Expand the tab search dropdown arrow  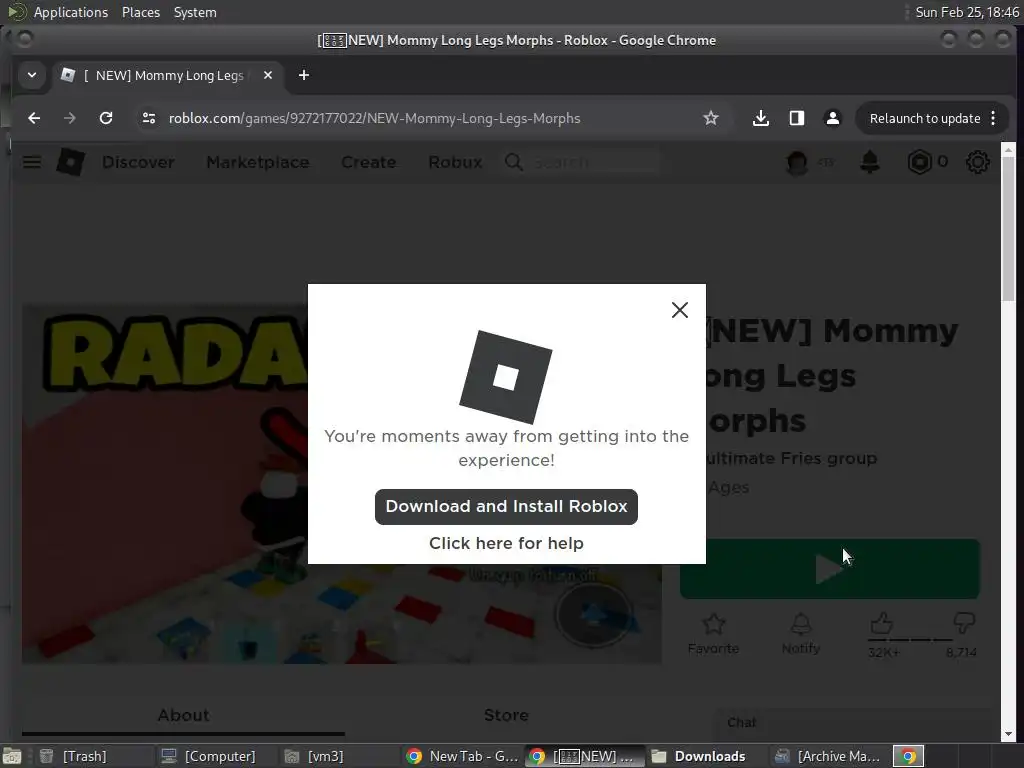[x=32, y=75]
